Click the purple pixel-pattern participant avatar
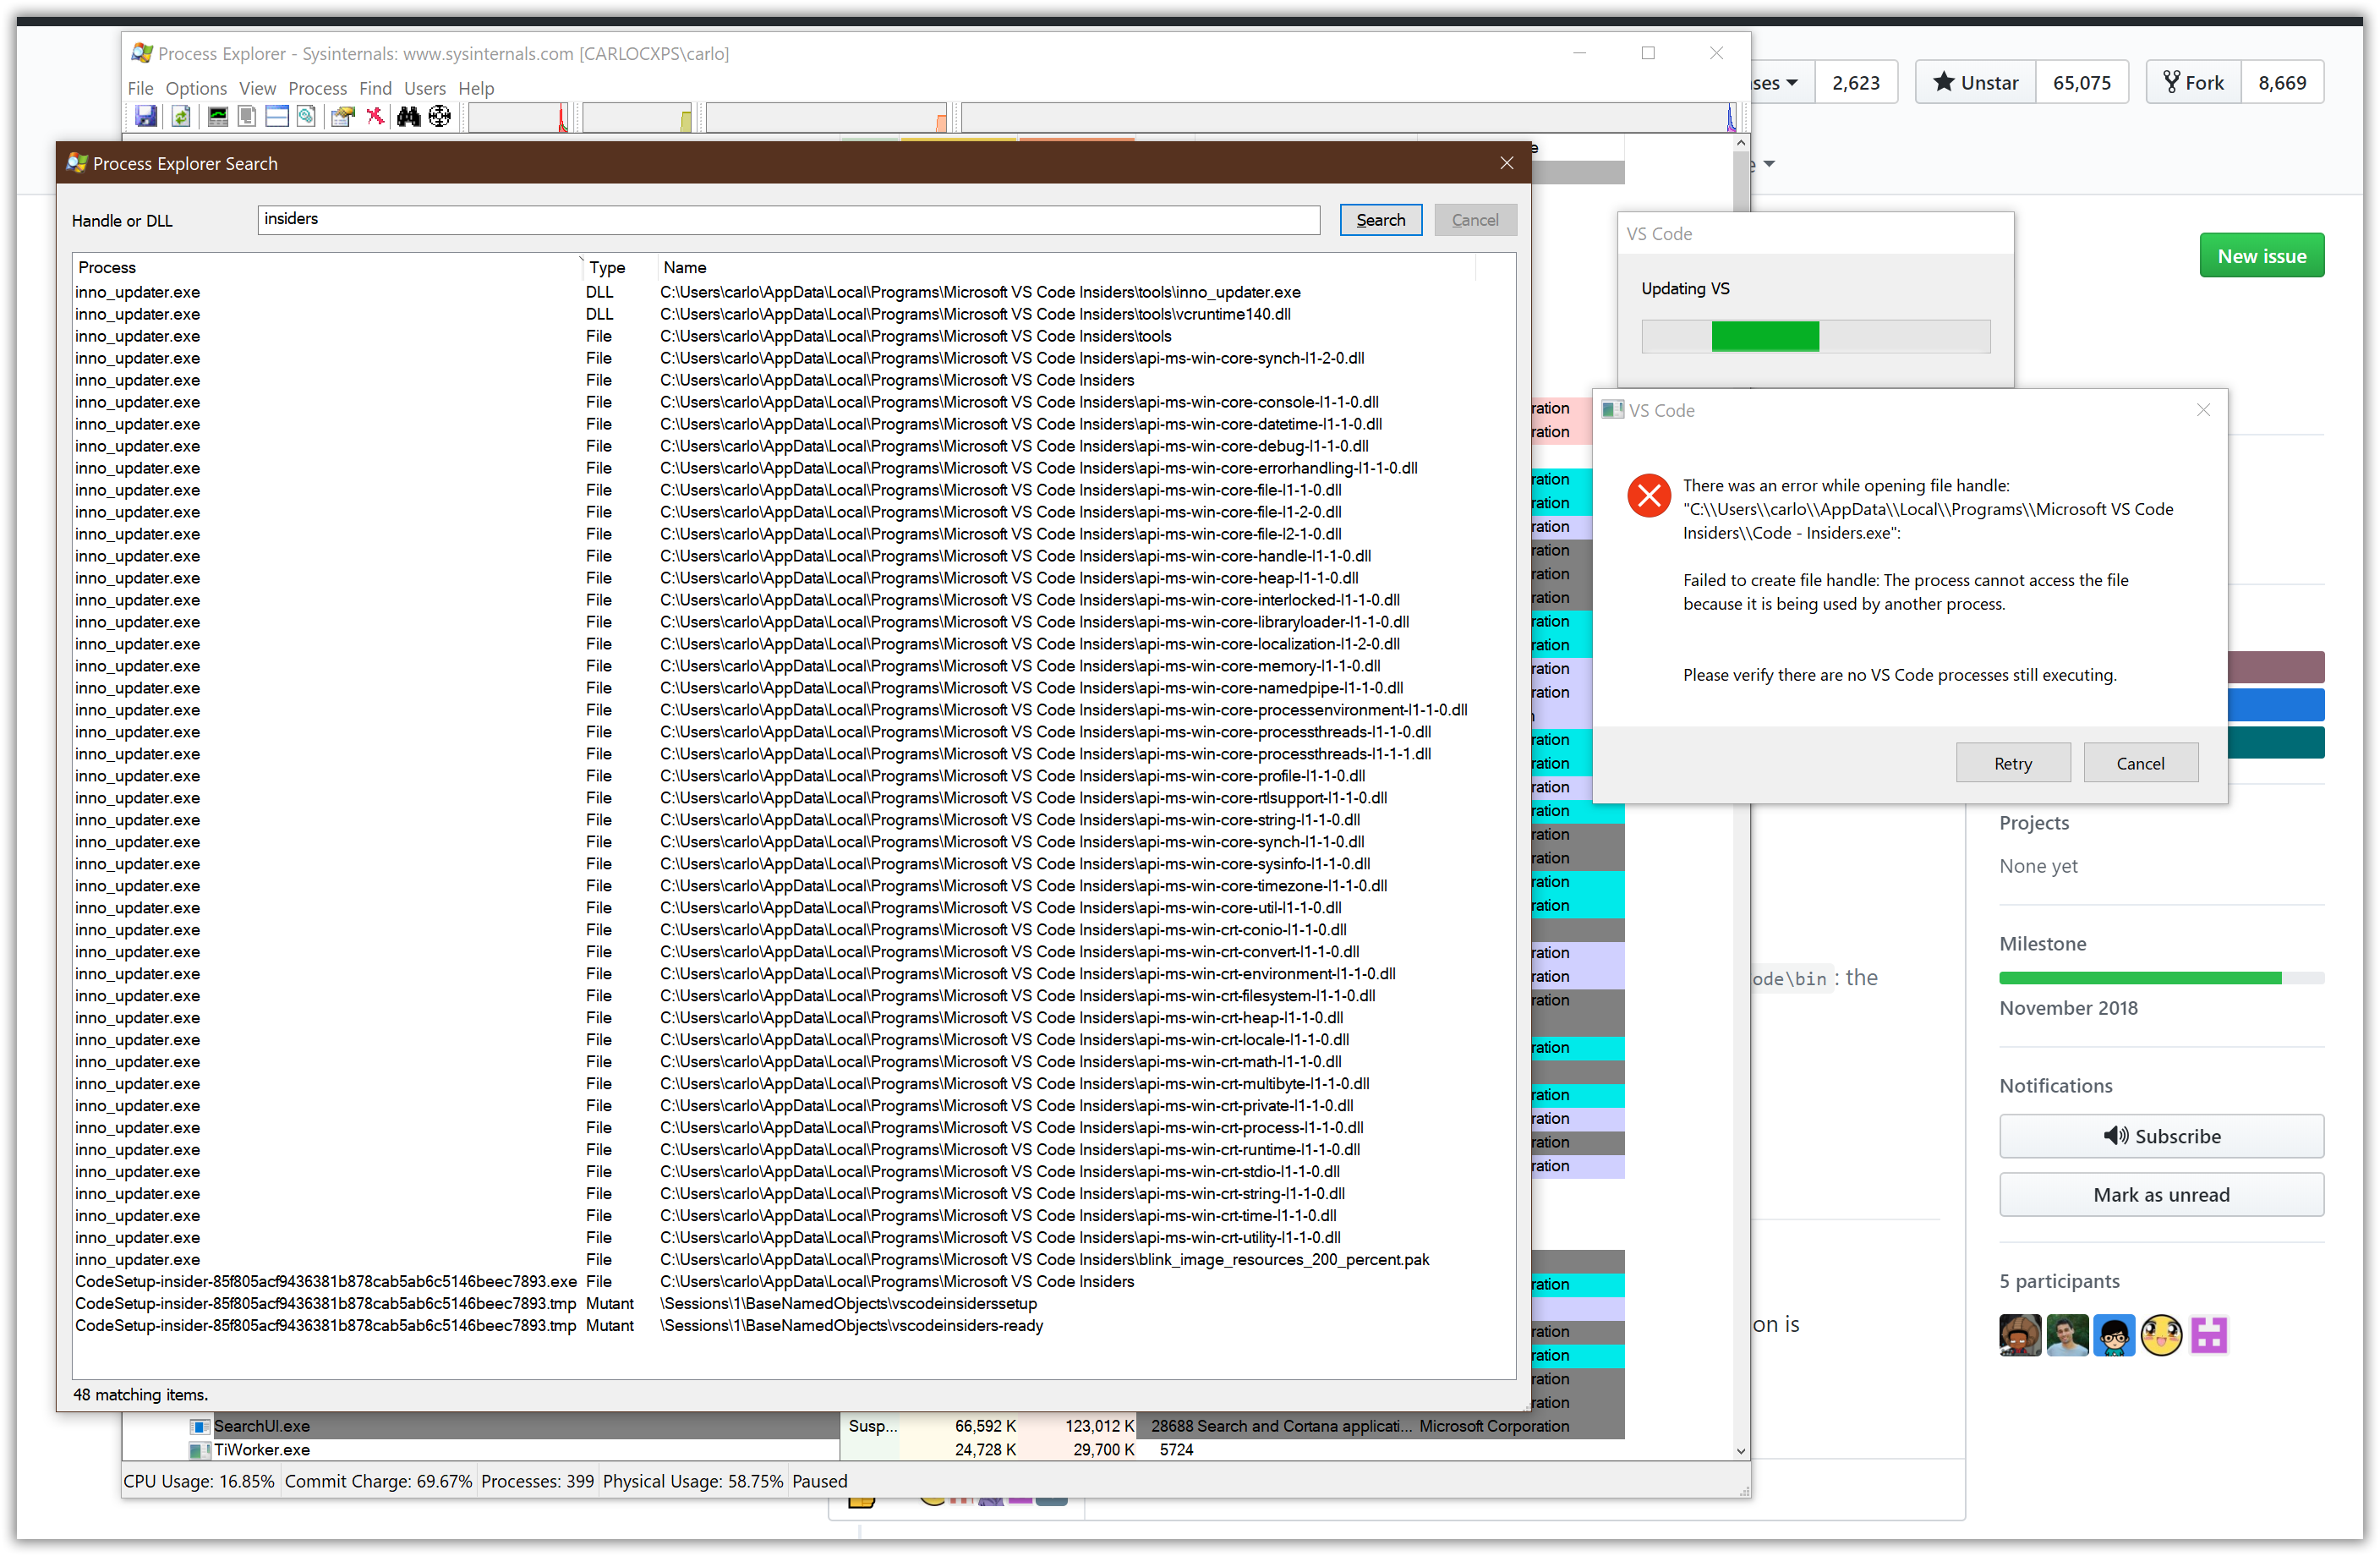 click(x=2209, y=1335)
